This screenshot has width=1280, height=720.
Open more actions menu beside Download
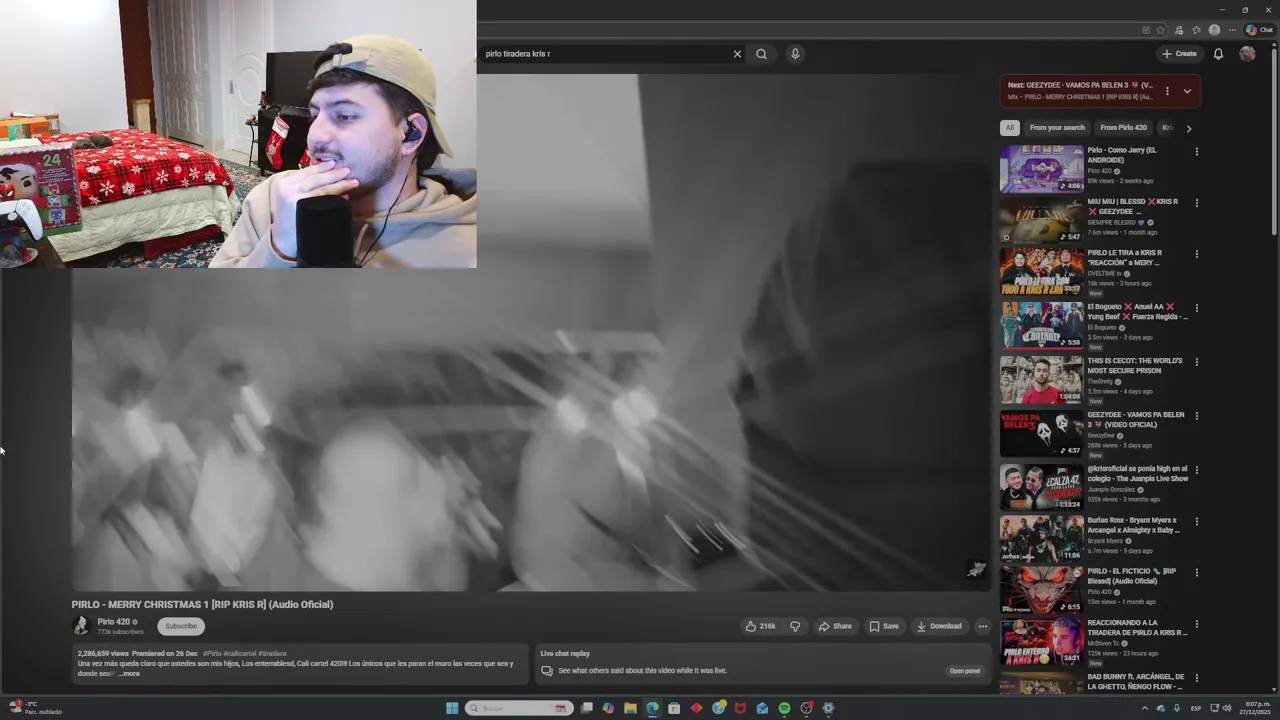tap(982, 626)
